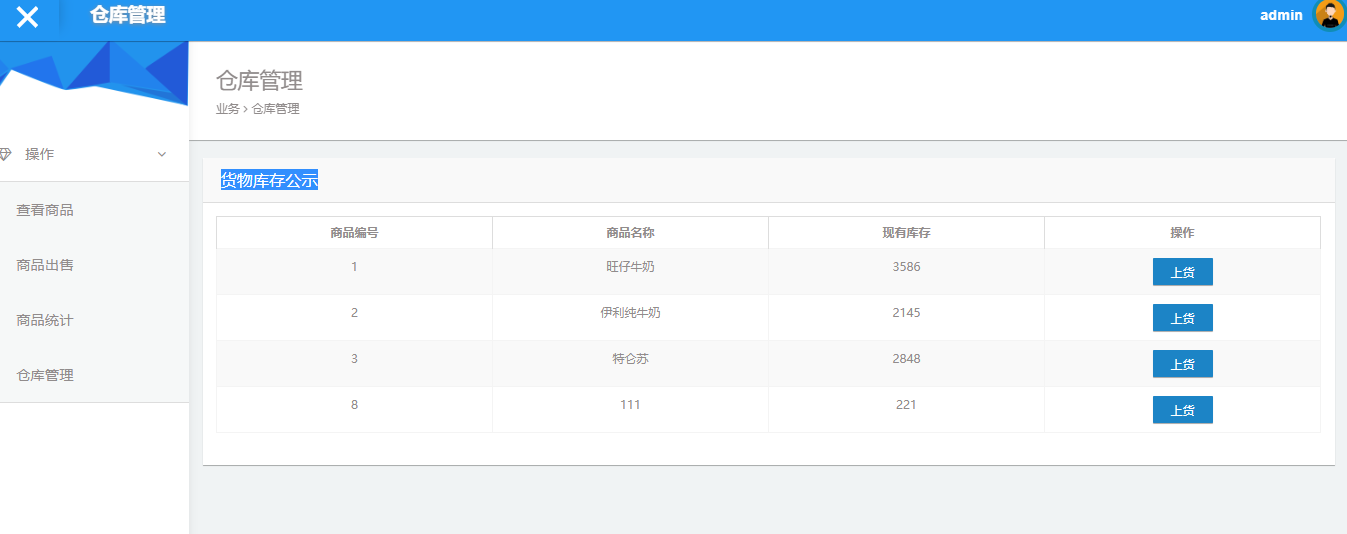Click 上货 for product 111
This screenshot has width=1347, height=534.
coord(1182,410)
